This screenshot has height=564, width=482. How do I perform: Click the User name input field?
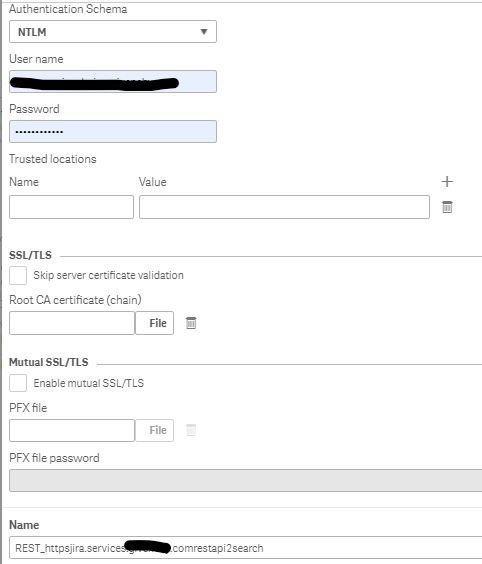[113, 82]
